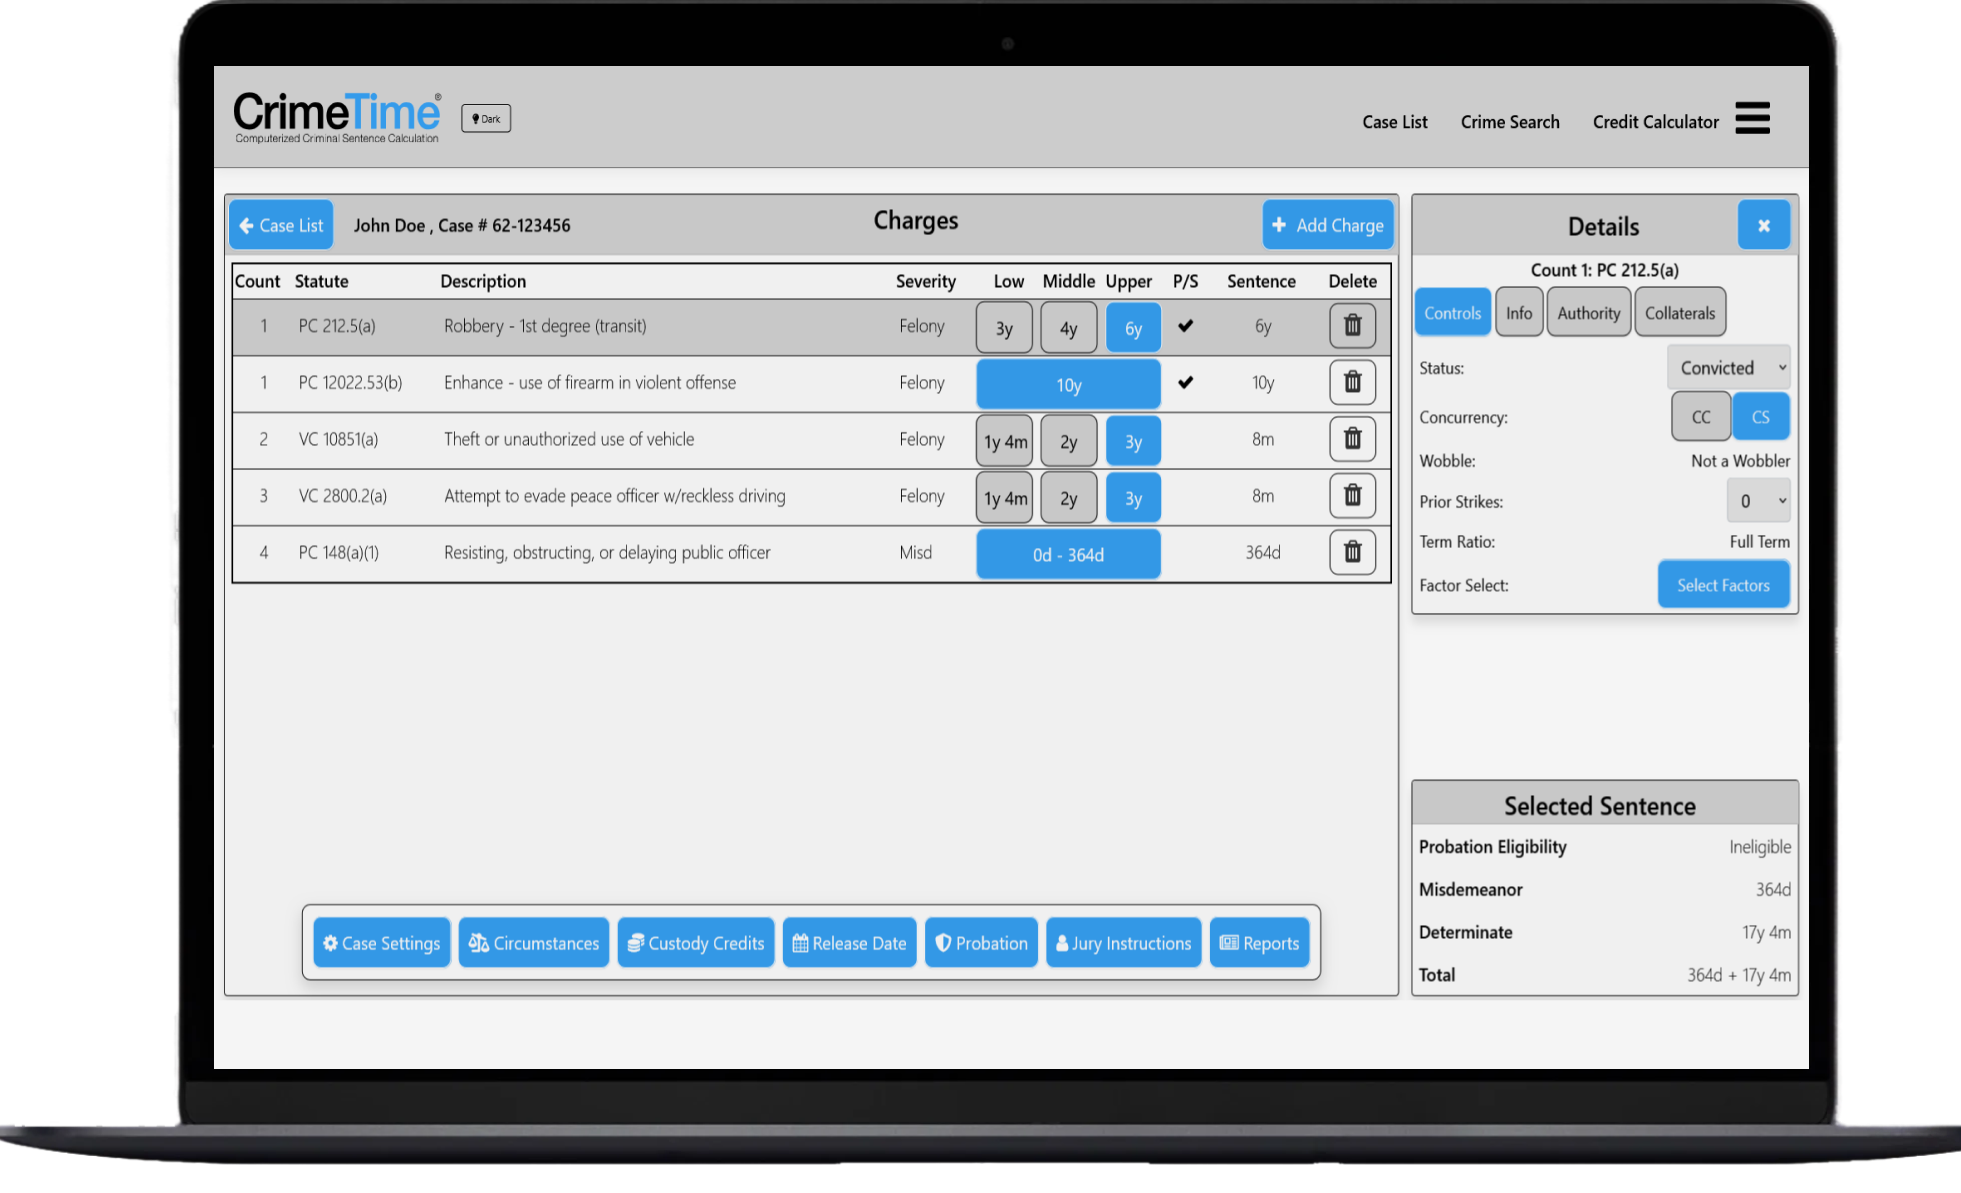Set concurrency to CC
Screen dimensions: 1961x1193
click(1700, 417)
